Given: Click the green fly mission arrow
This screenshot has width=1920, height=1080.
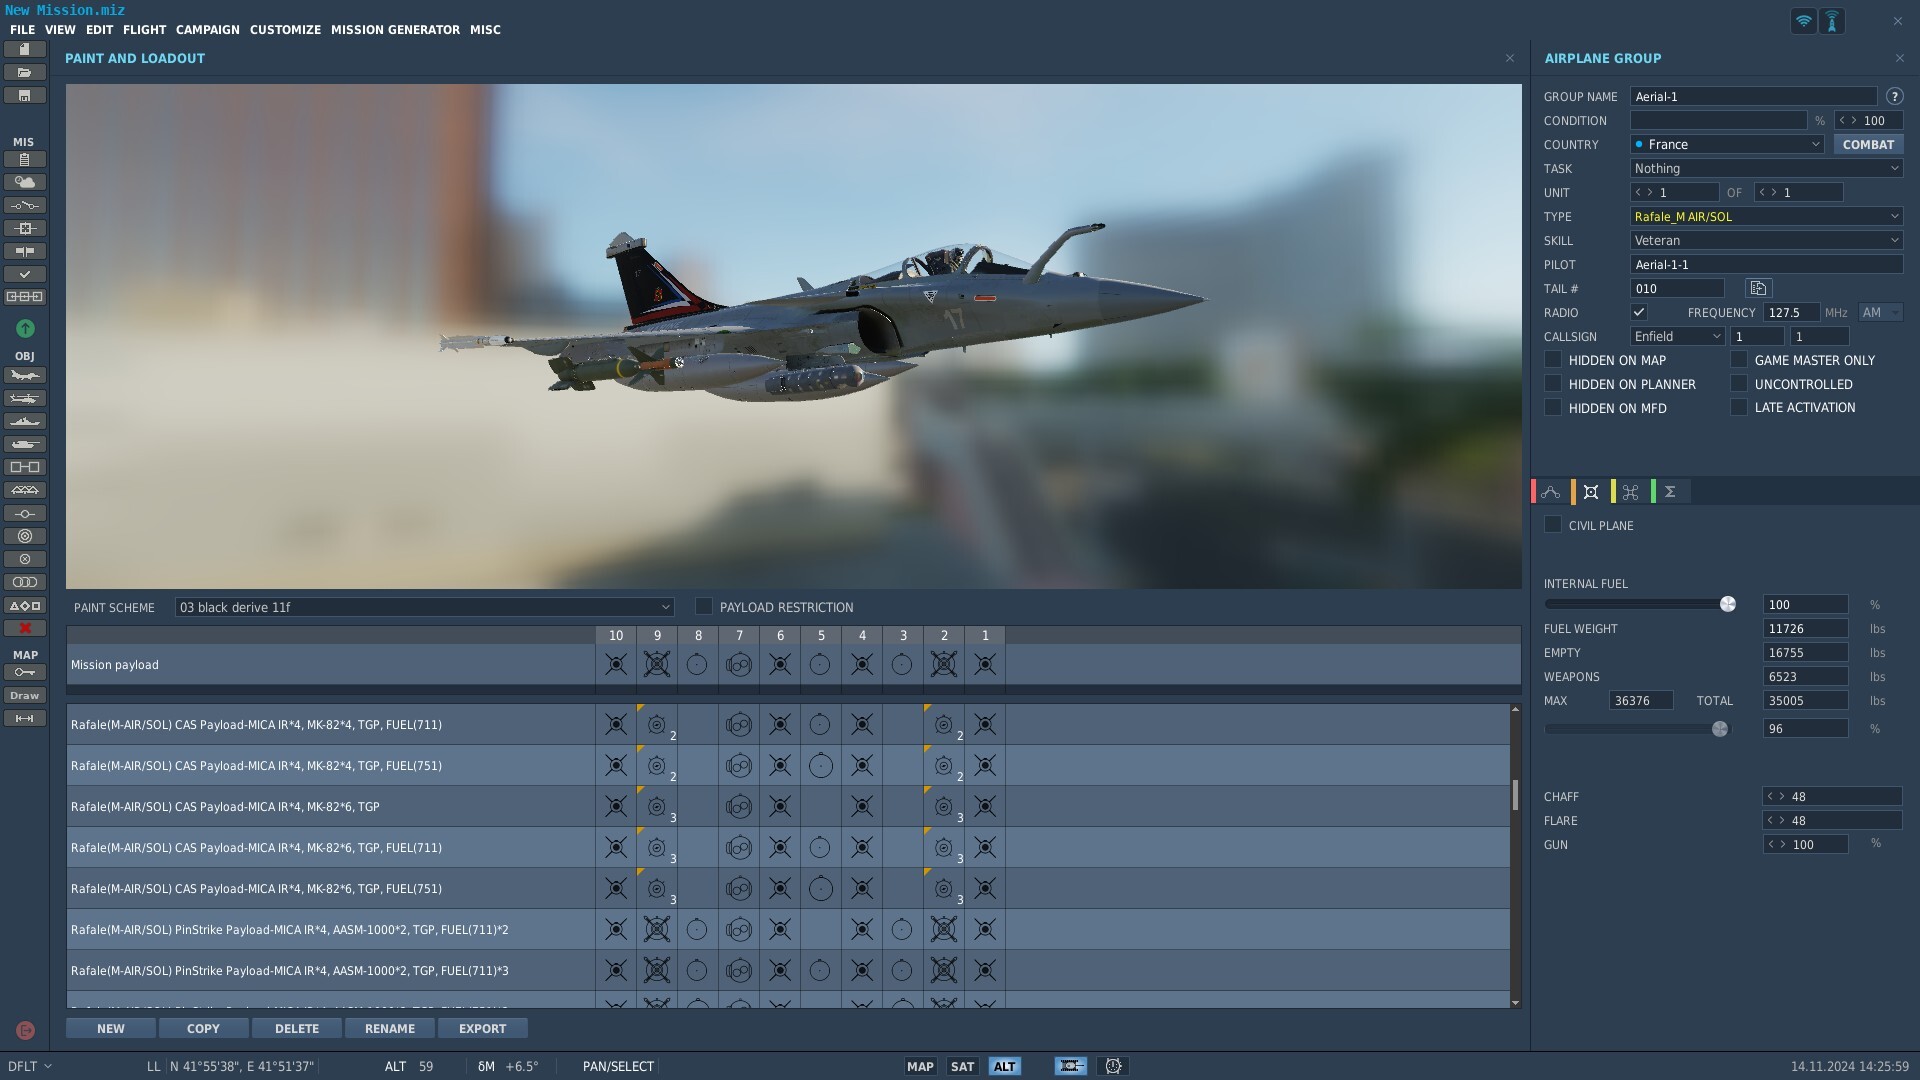Looking at the screenshot, I should pyautogui.click(x=25, y=328).
